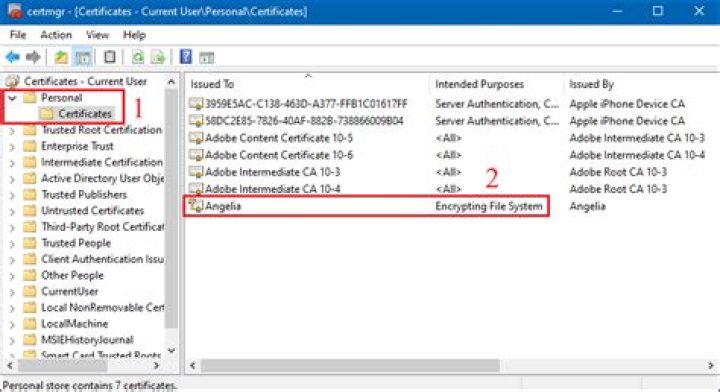The image size is (720, 392).
Task: Click the LocalMachine folder icon
Action: tap(30, 324)
